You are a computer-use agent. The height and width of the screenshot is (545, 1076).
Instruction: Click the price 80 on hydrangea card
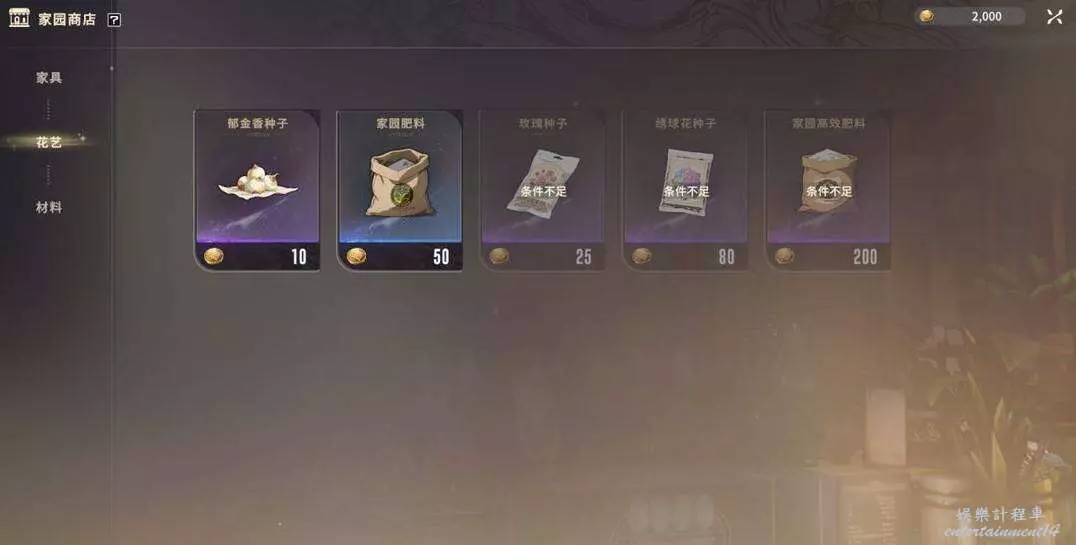pos(727,257)
